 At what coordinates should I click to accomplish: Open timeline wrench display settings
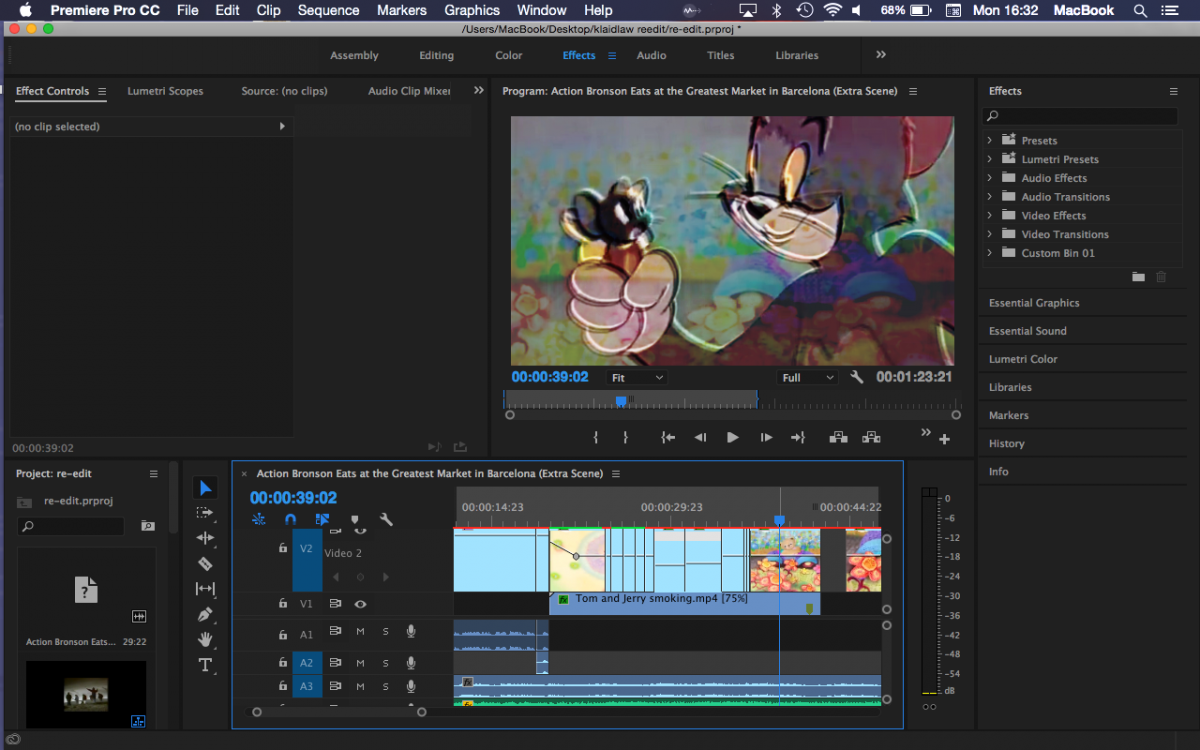(x=386, y=520)
